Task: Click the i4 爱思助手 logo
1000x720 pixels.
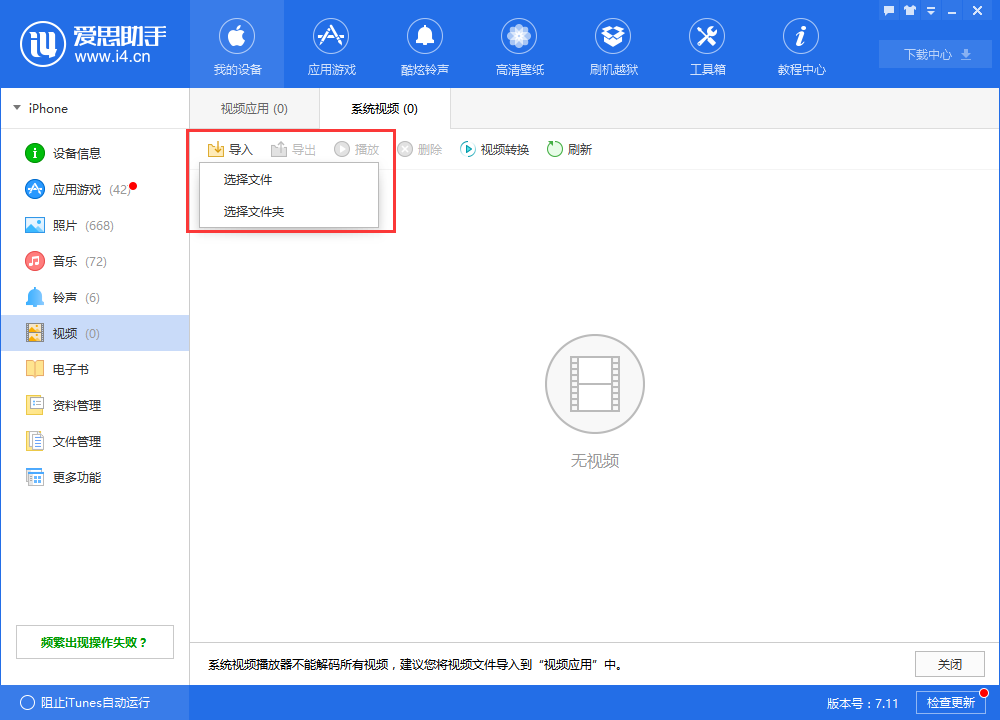Action: [93, 44]
